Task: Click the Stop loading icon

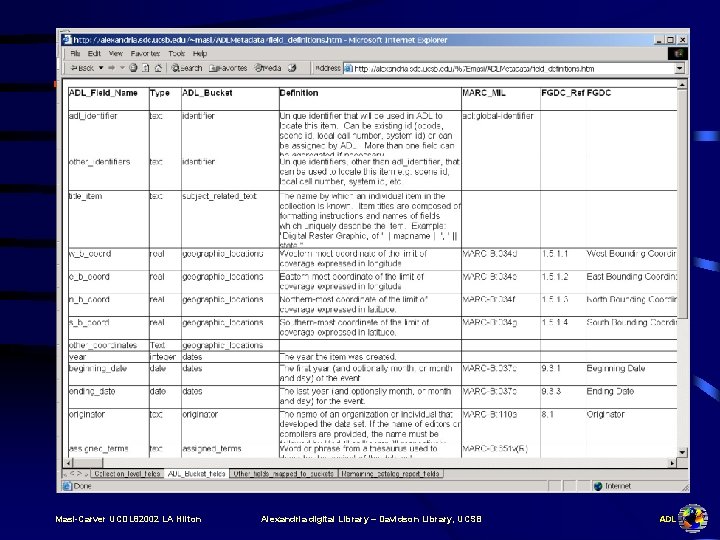Action: [x=133, y=68]
